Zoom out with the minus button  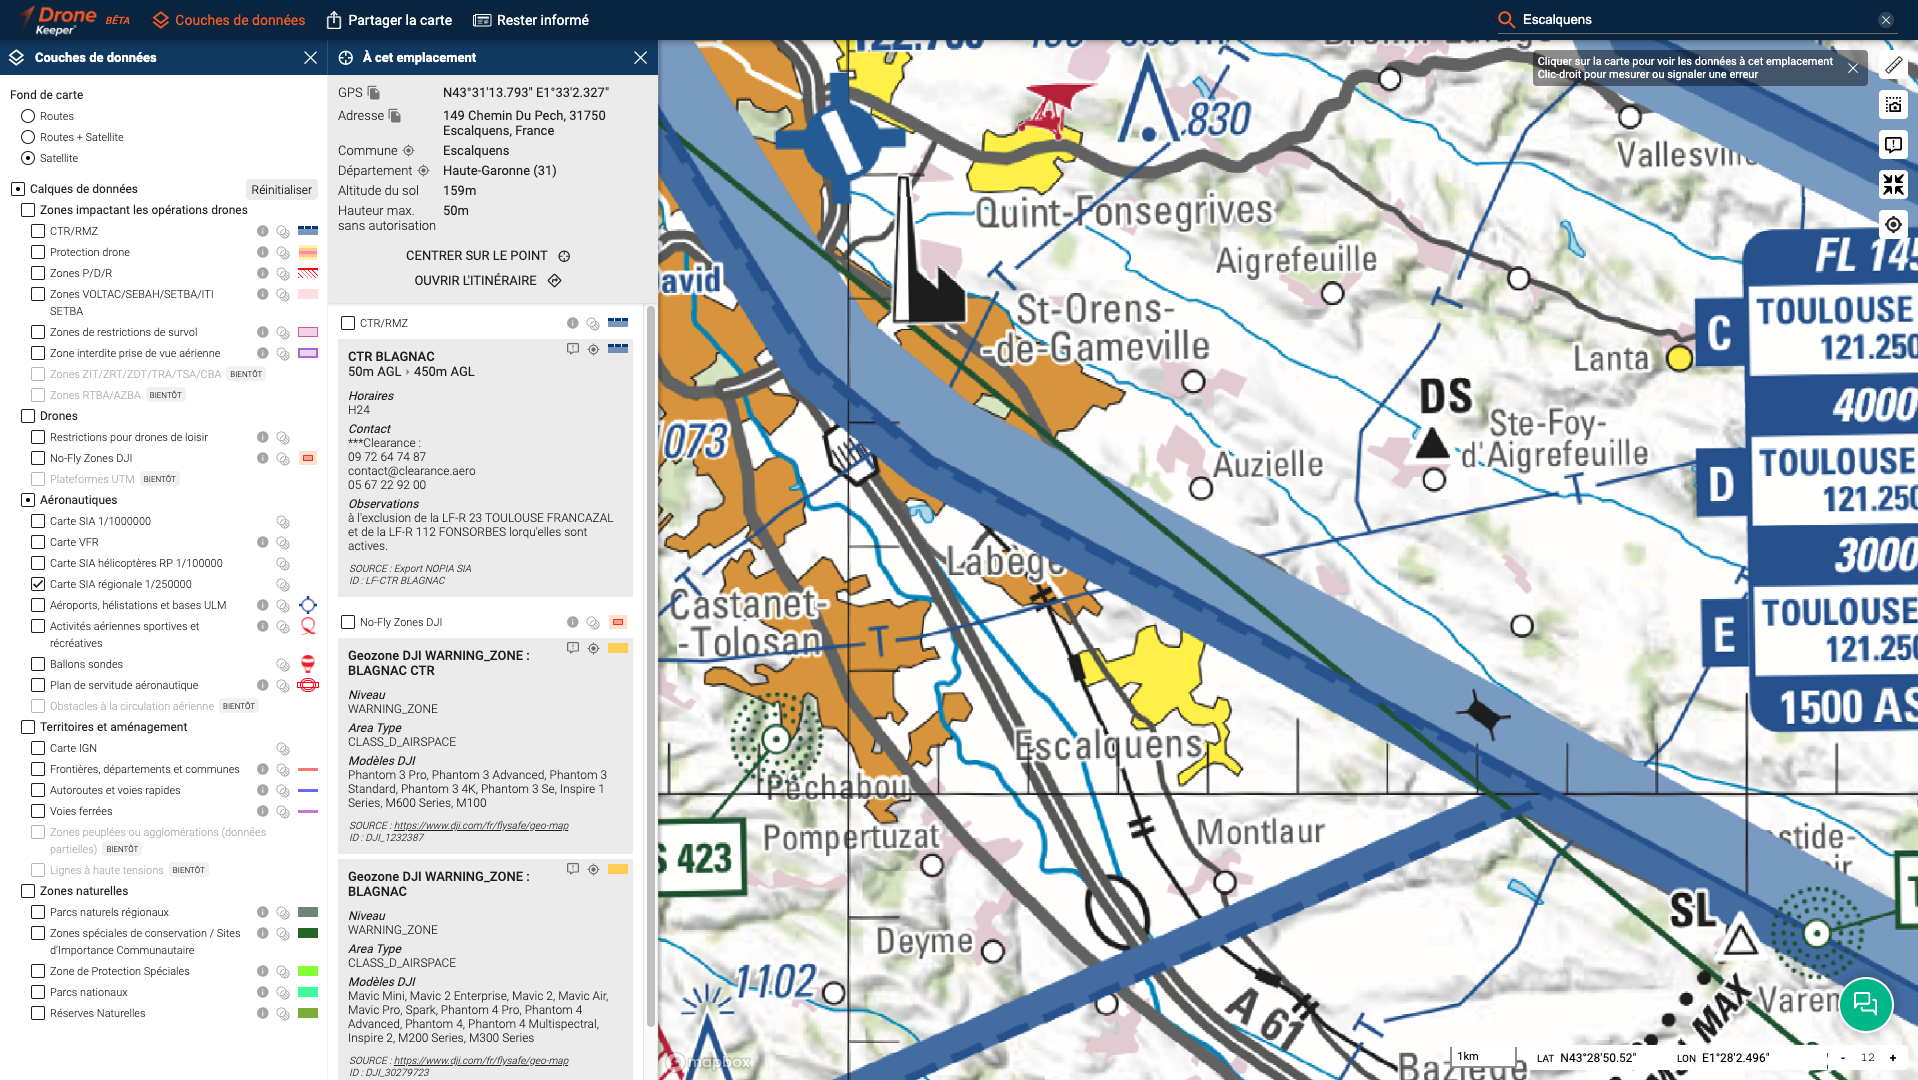(x=1843, y=1058)
